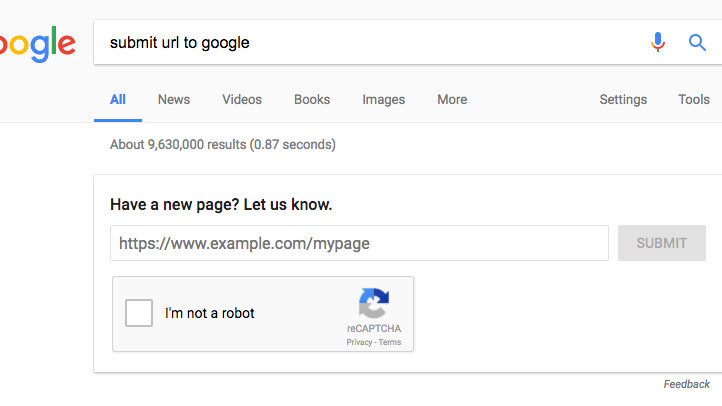Click the Feedback link
This screenshot has width=722, height=406.
click(686, 384)
